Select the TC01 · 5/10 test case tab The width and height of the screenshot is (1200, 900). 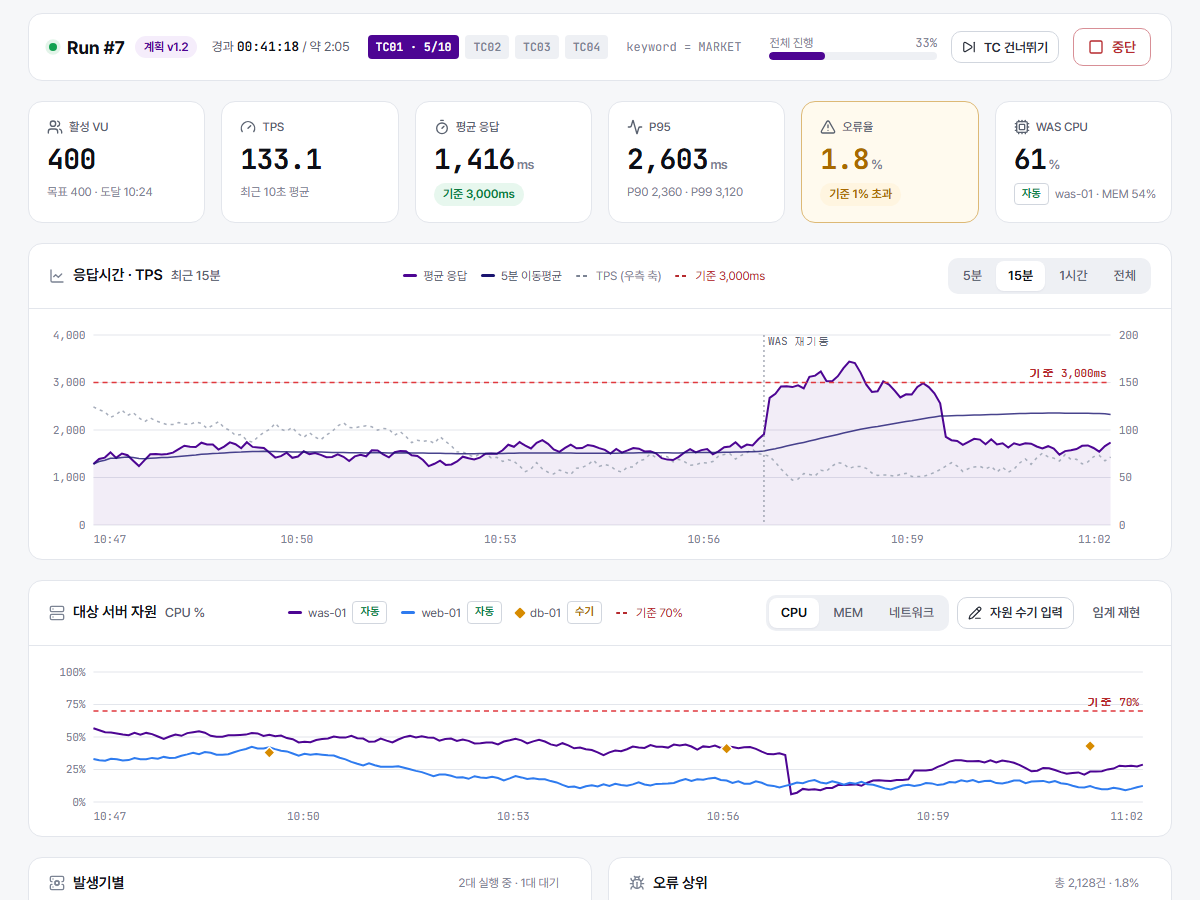click(414, 47)
